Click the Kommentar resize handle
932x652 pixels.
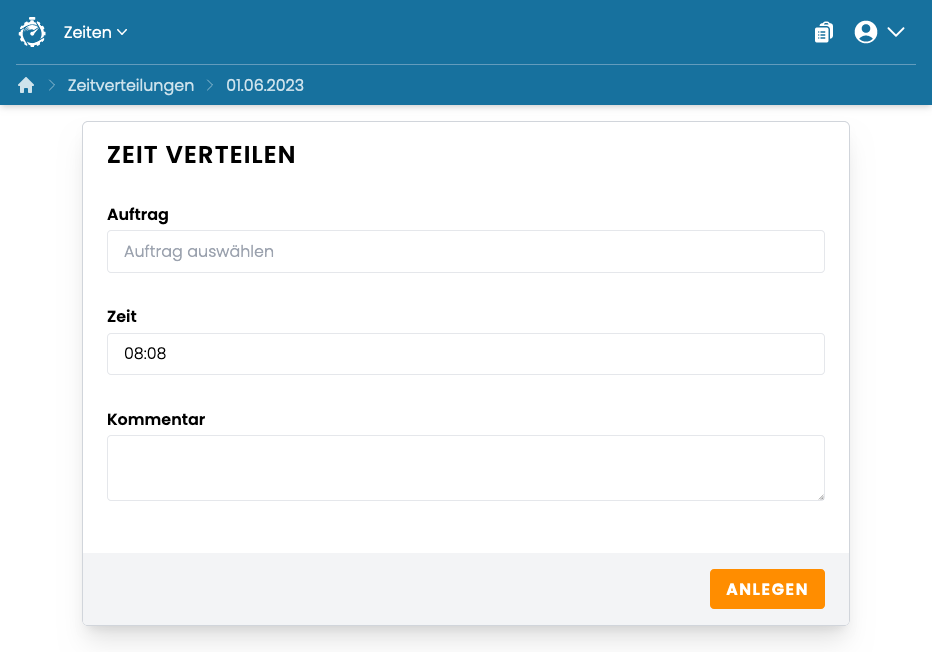click(821, 497)
